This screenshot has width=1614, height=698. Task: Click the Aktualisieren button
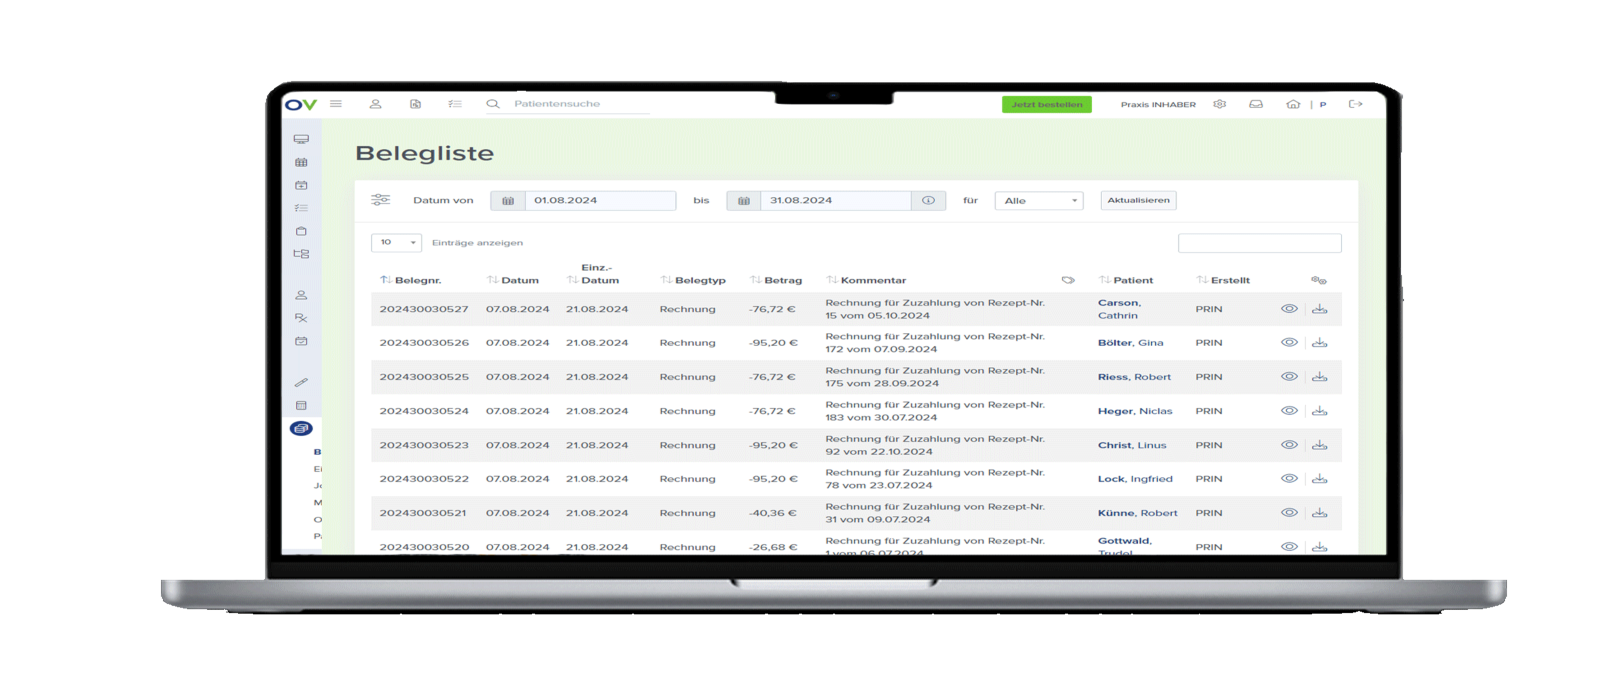coord(1138,200)
